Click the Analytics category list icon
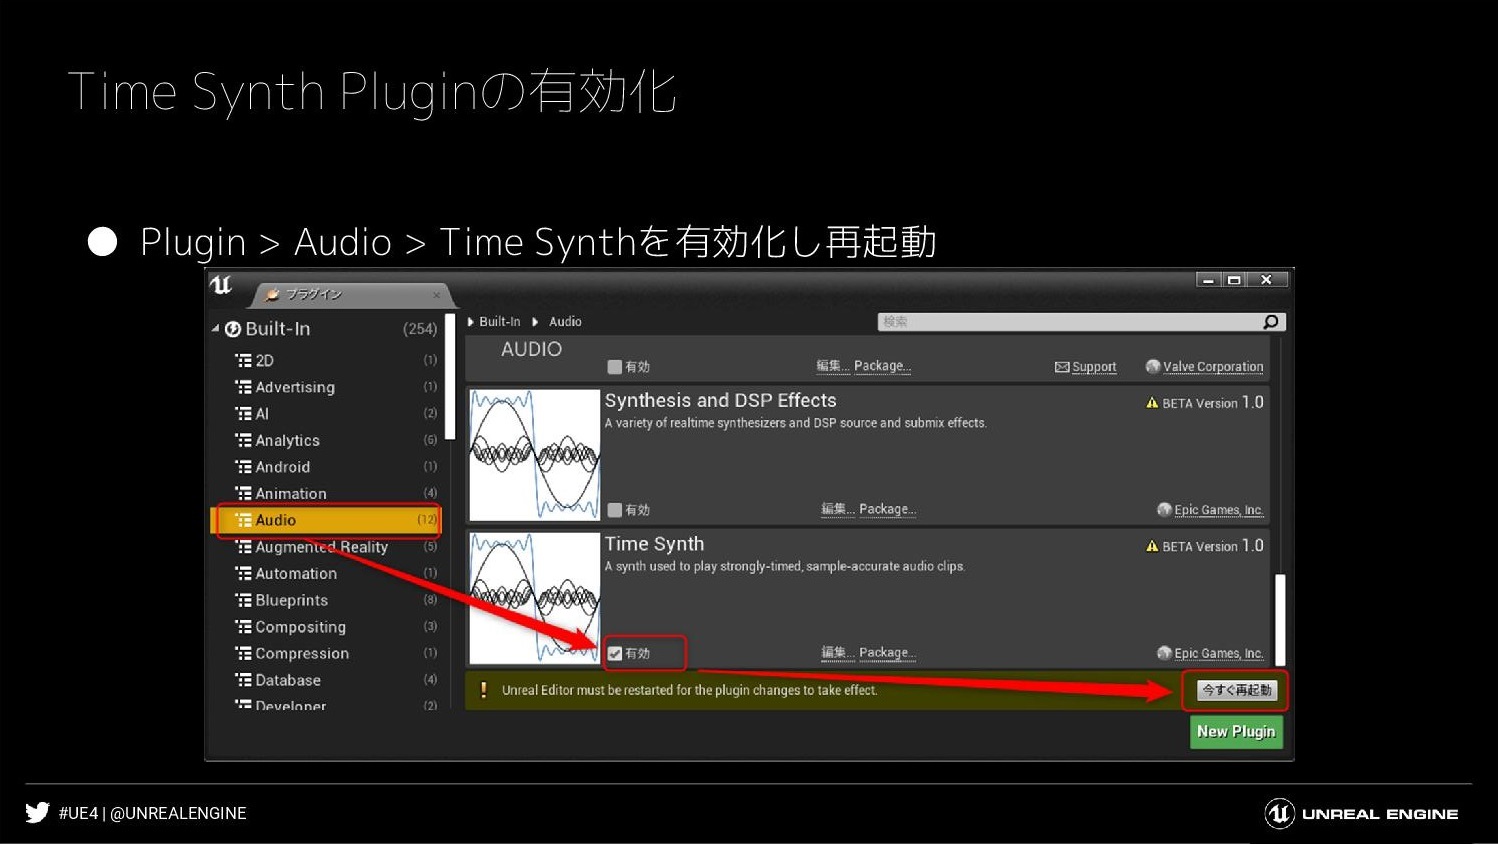This screenshot has height=844, width=1498. 243,440
